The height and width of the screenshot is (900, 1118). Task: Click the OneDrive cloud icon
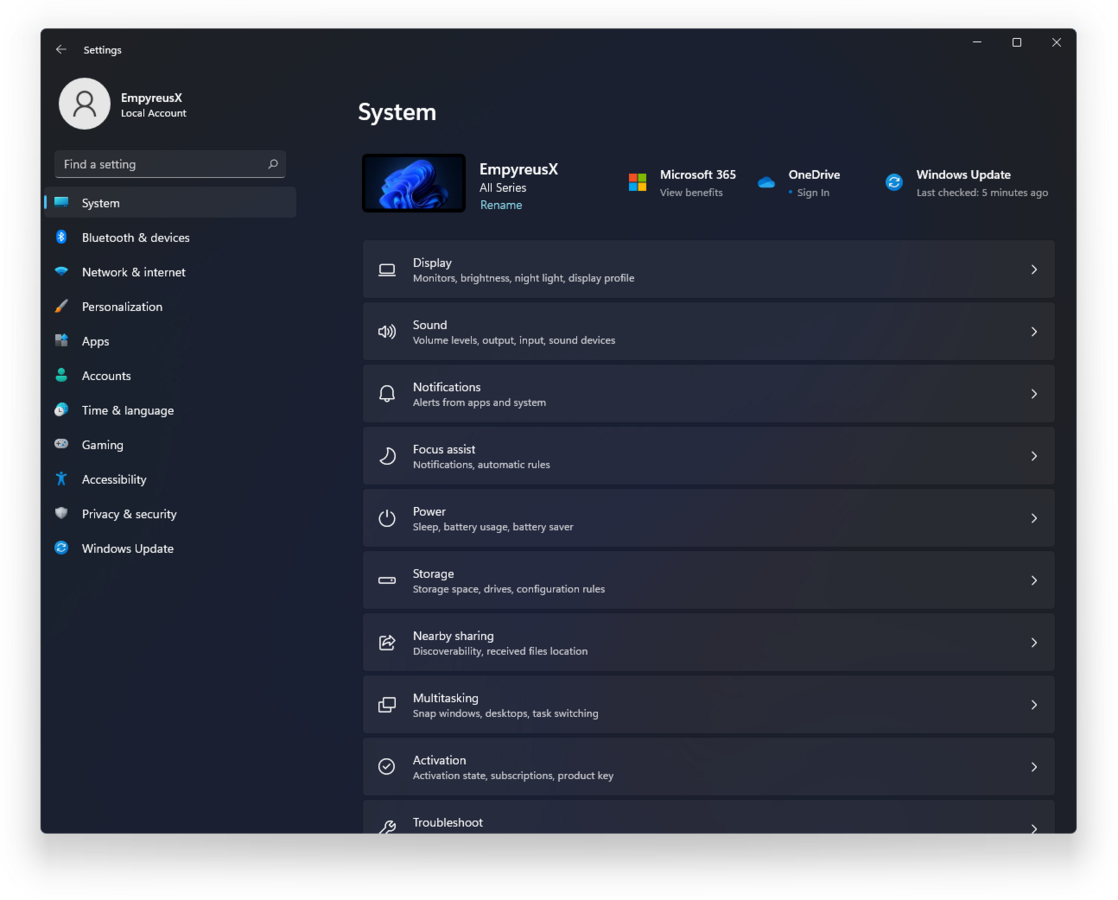(x=766, y=181)
